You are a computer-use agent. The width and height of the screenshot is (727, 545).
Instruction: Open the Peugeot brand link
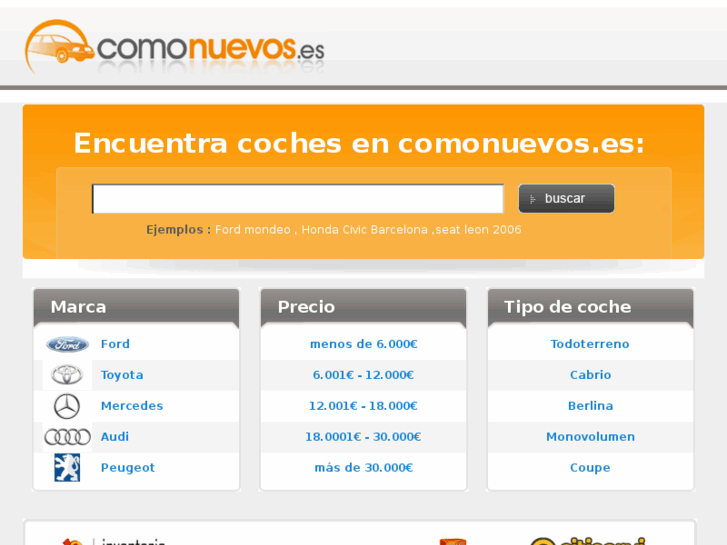click(128, 468)
